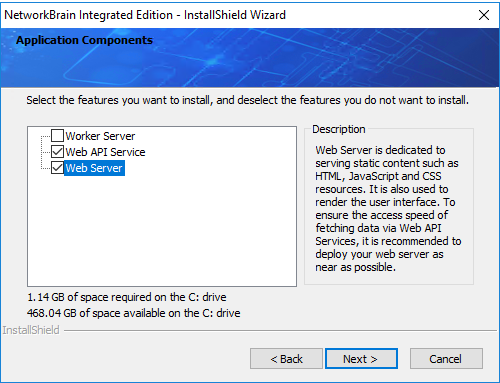Go back with the < Back button

pyautogui.click(x=286, y=359)
